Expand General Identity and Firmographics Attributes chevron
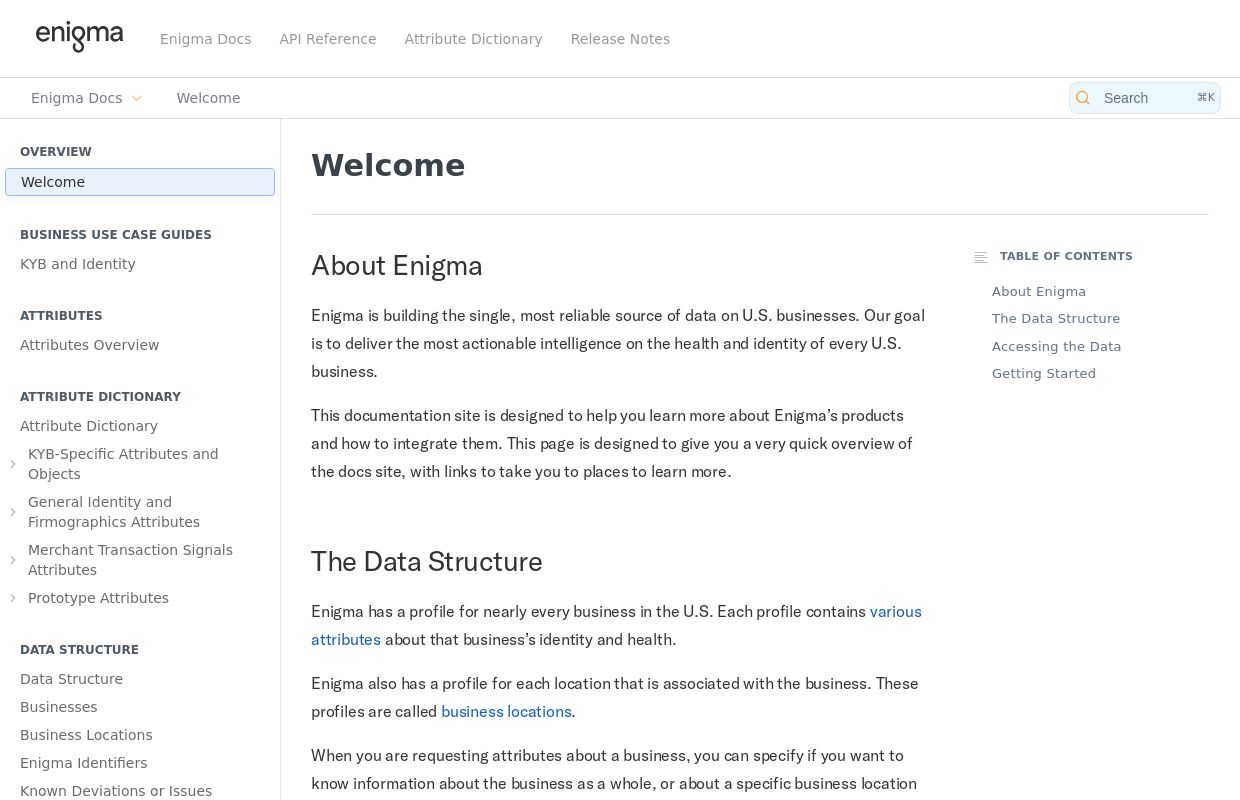1240x800 pixels. 13,512
